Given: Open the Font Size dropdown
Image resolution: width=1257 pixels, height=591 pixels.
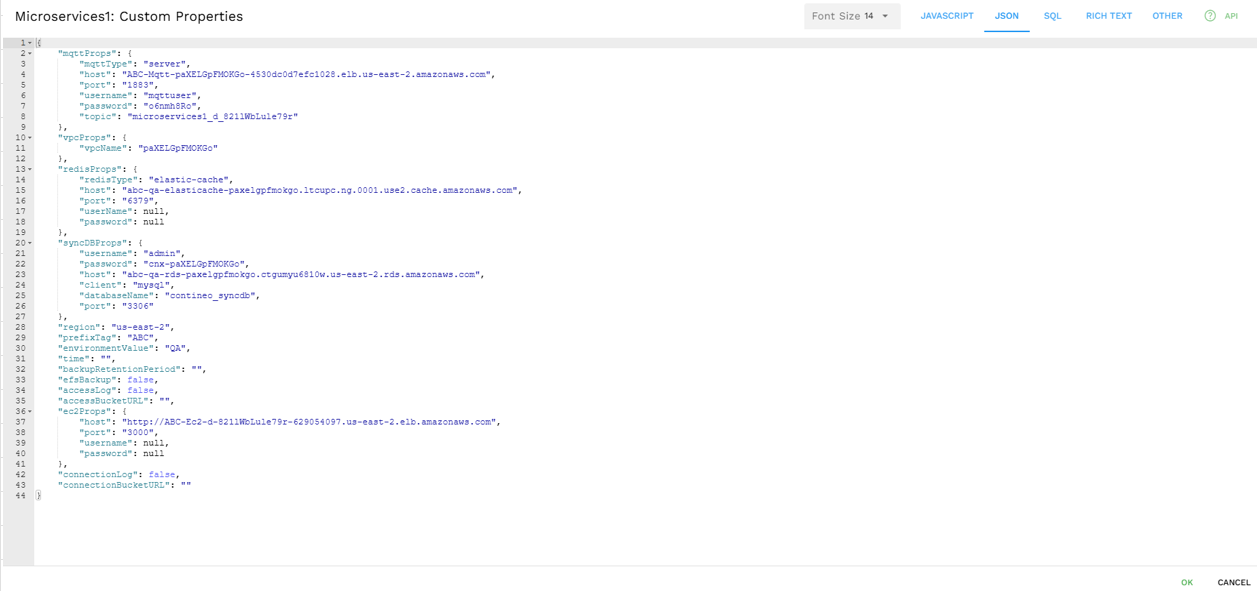Looking at the screenshot, I should point(852,16).
